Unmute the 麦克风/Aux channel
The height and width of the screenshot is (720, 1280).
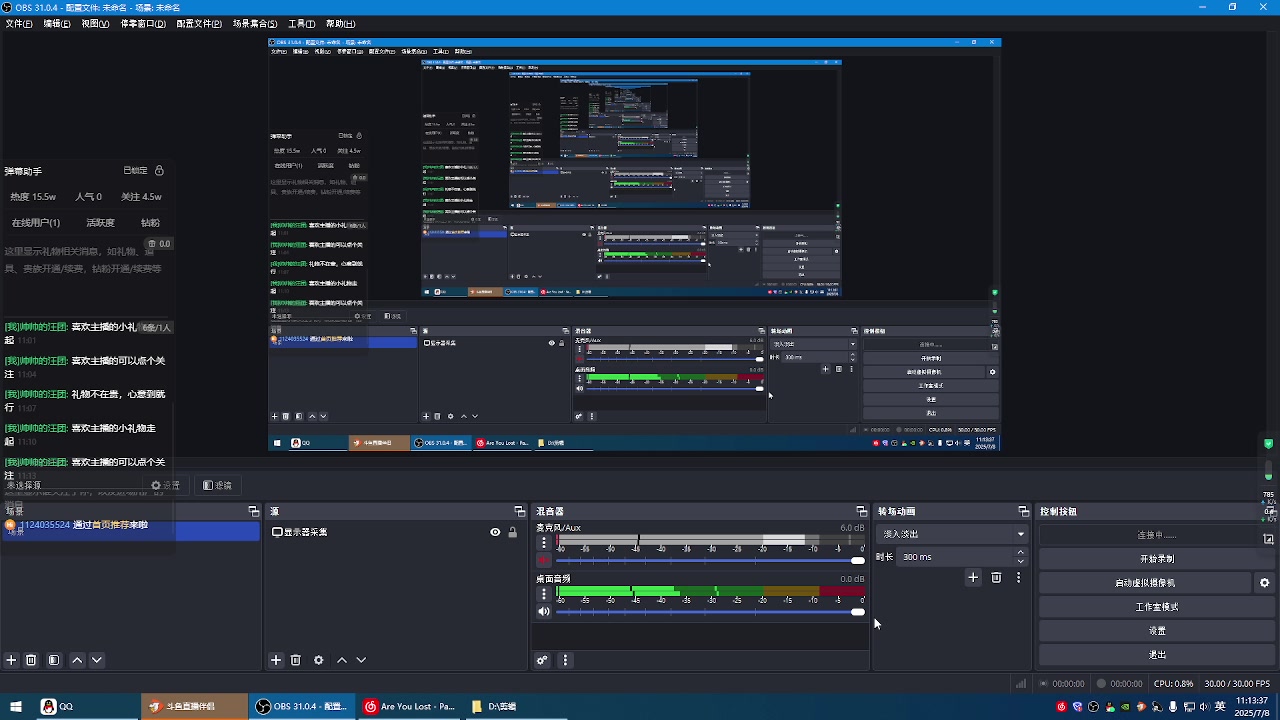click(x=544, y=560)
